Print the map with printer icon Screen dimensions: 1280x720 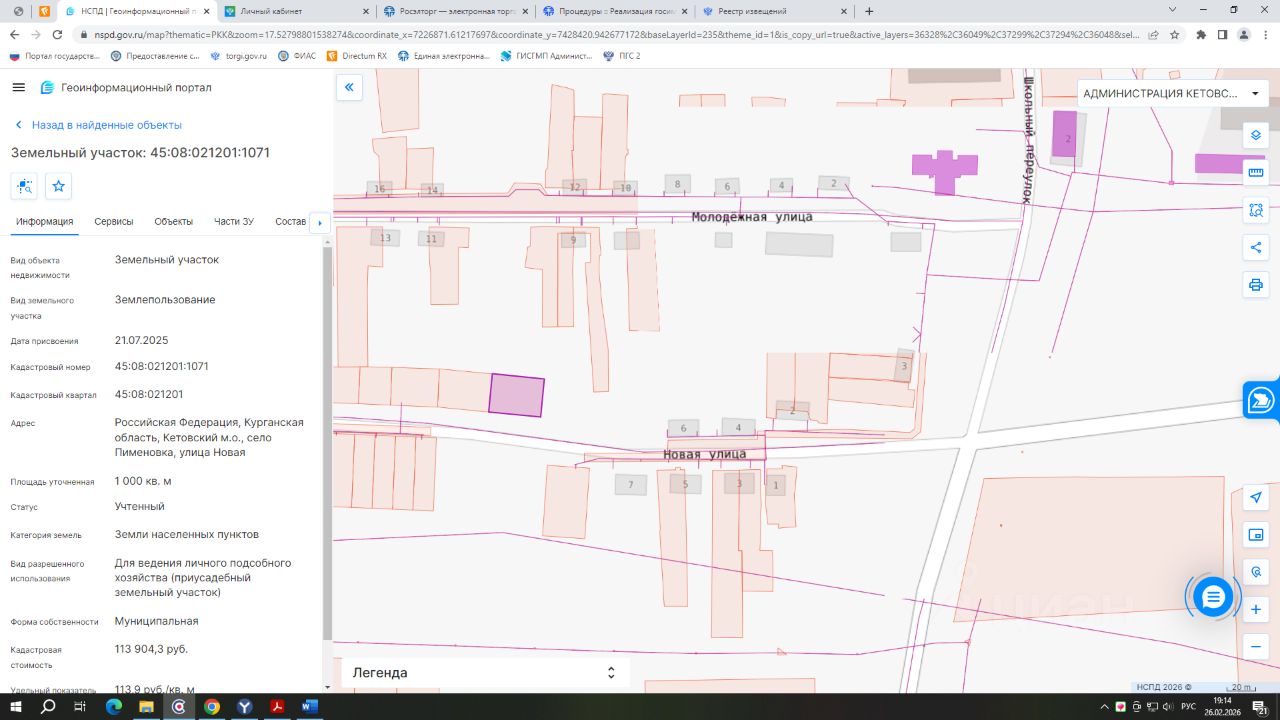(x=1256, y=285)
